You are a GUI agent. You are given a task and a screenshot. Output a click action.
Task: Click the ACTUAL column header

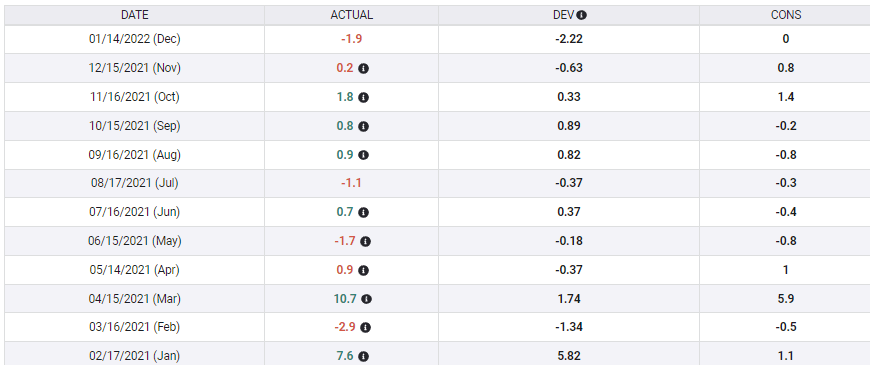coord(352,15)
